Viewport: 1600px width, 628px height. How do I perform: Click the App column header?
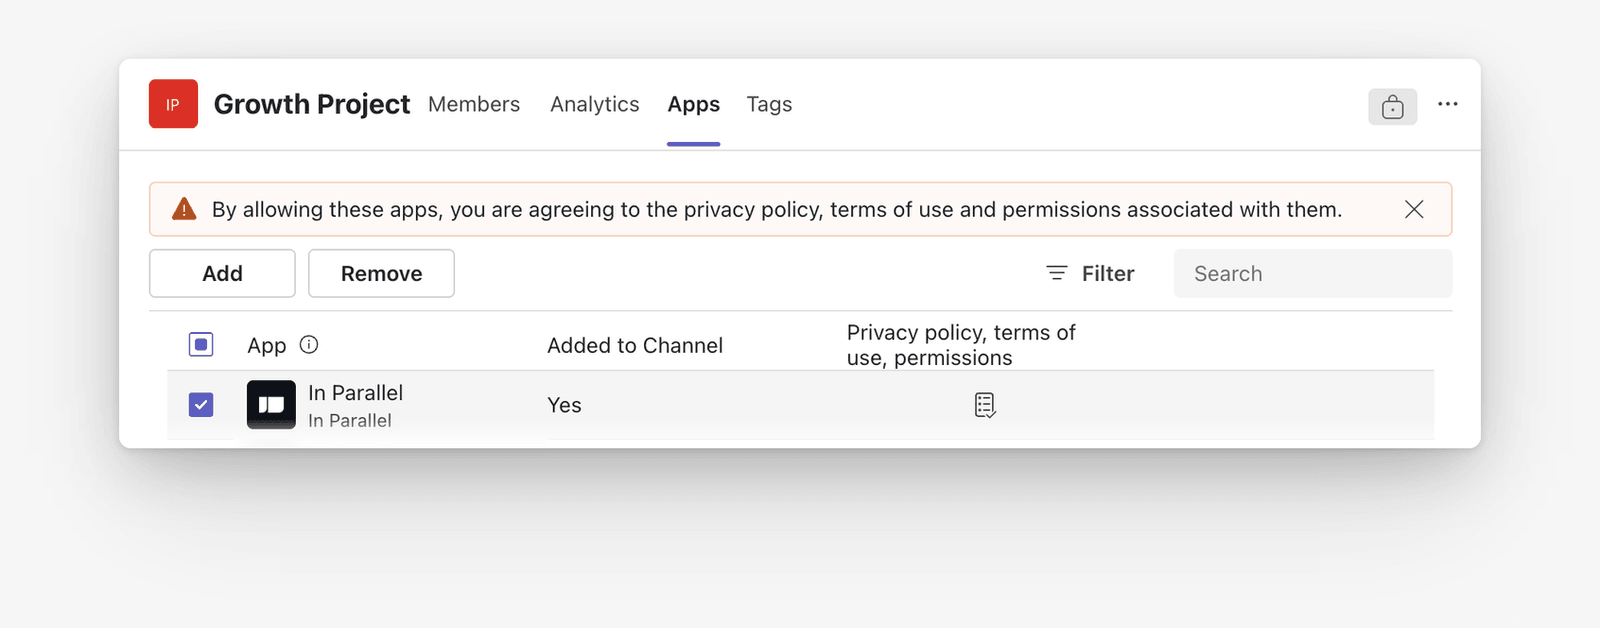267,345
